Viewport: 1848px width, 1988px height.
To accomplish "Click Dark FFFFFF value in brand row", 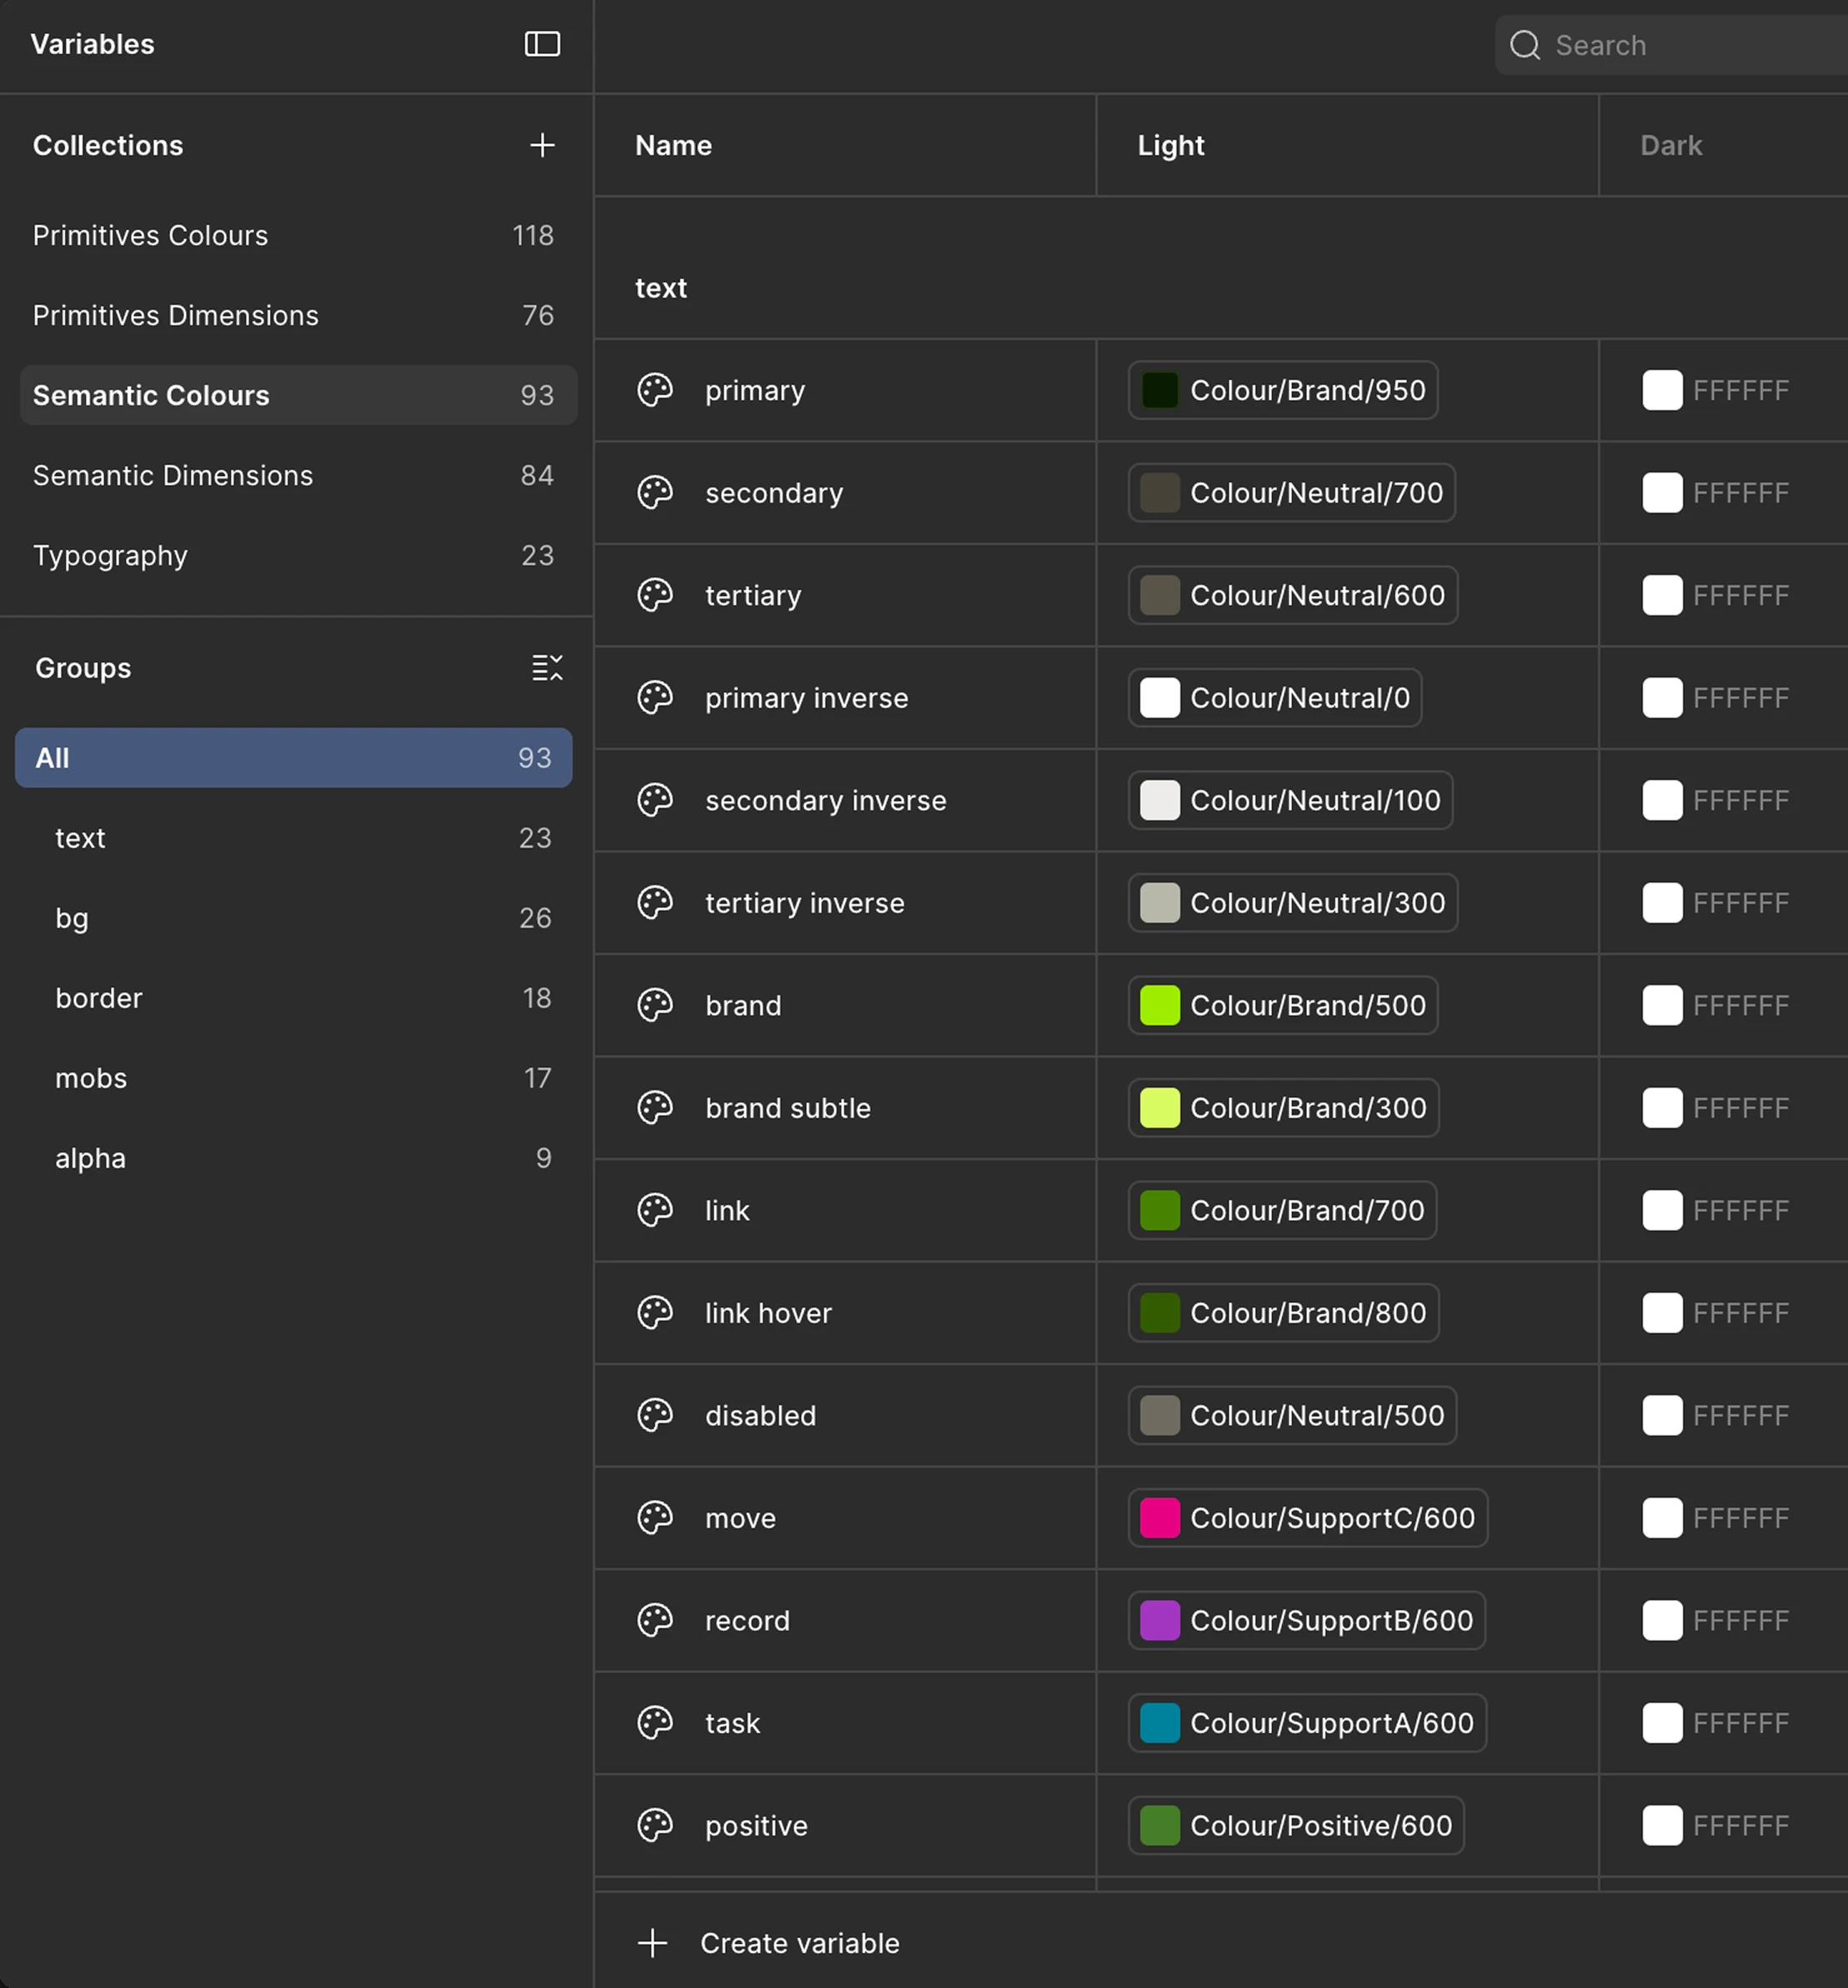I will coord(1740,1005).
